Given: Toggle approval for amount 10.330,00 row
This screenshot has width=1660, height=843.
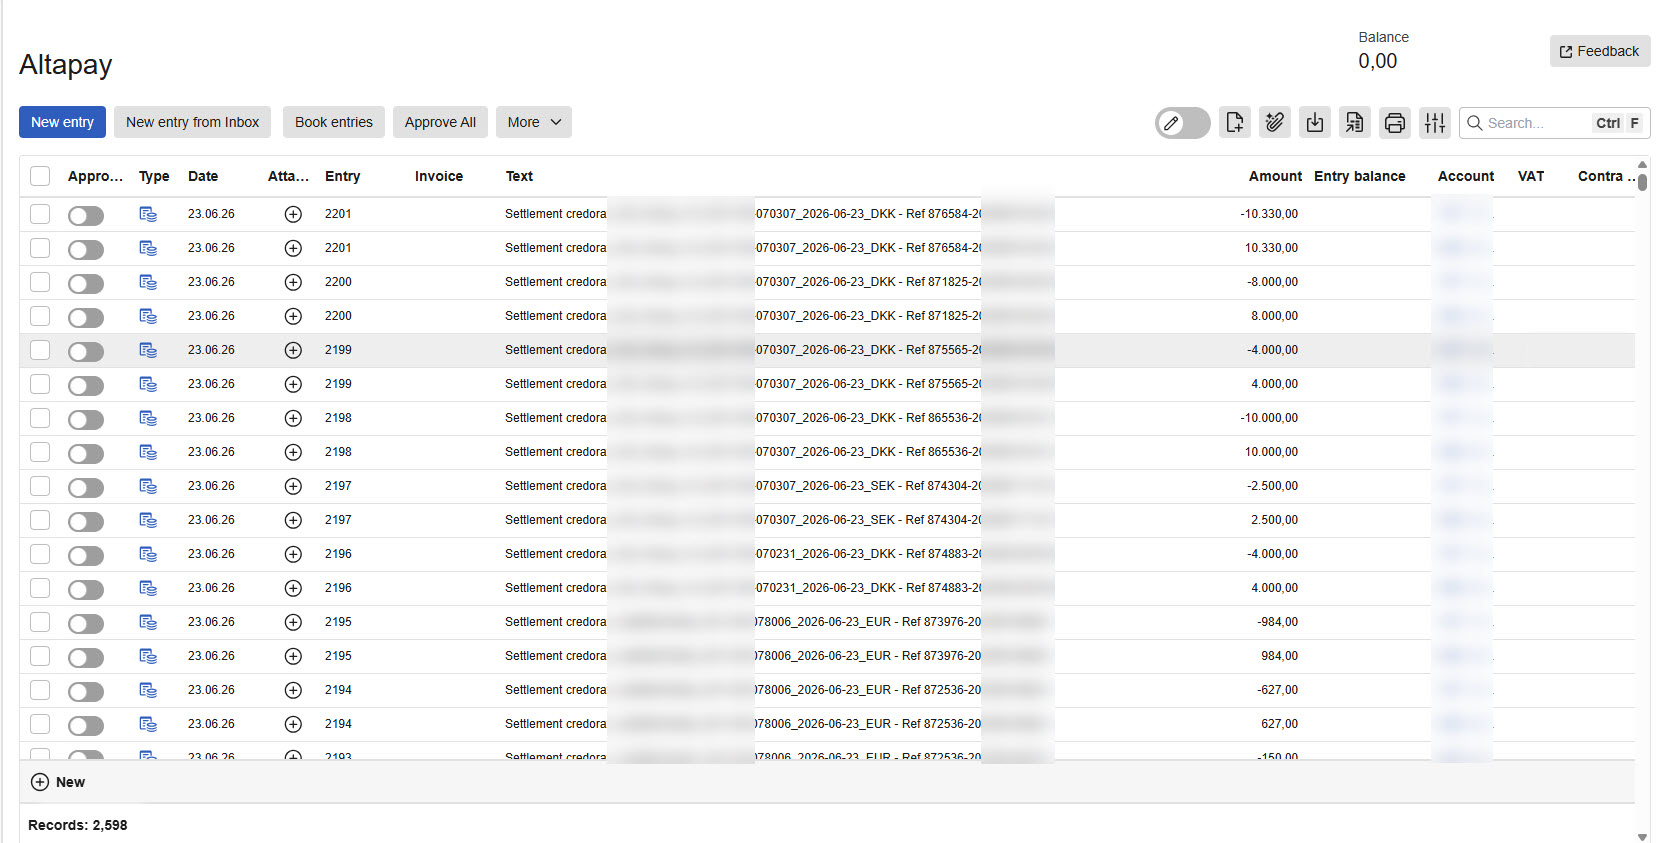Looking at the screenshot, I should coord(86,249).
